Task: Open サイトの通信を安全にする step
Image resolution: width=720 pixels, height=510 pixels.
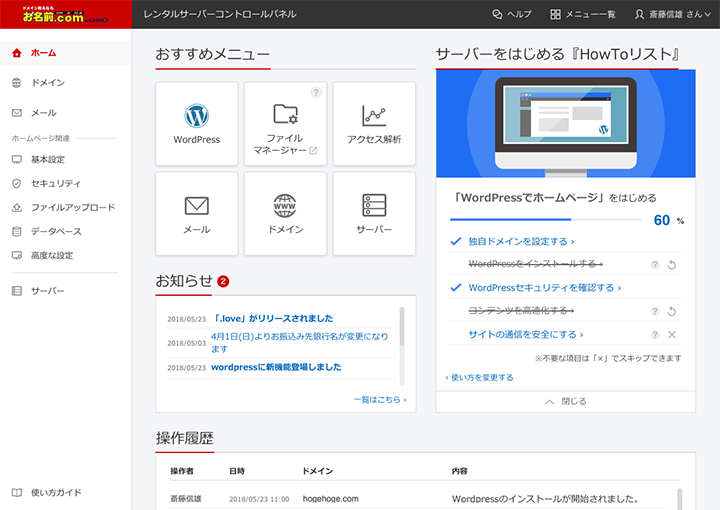Action: pos(526,334)
